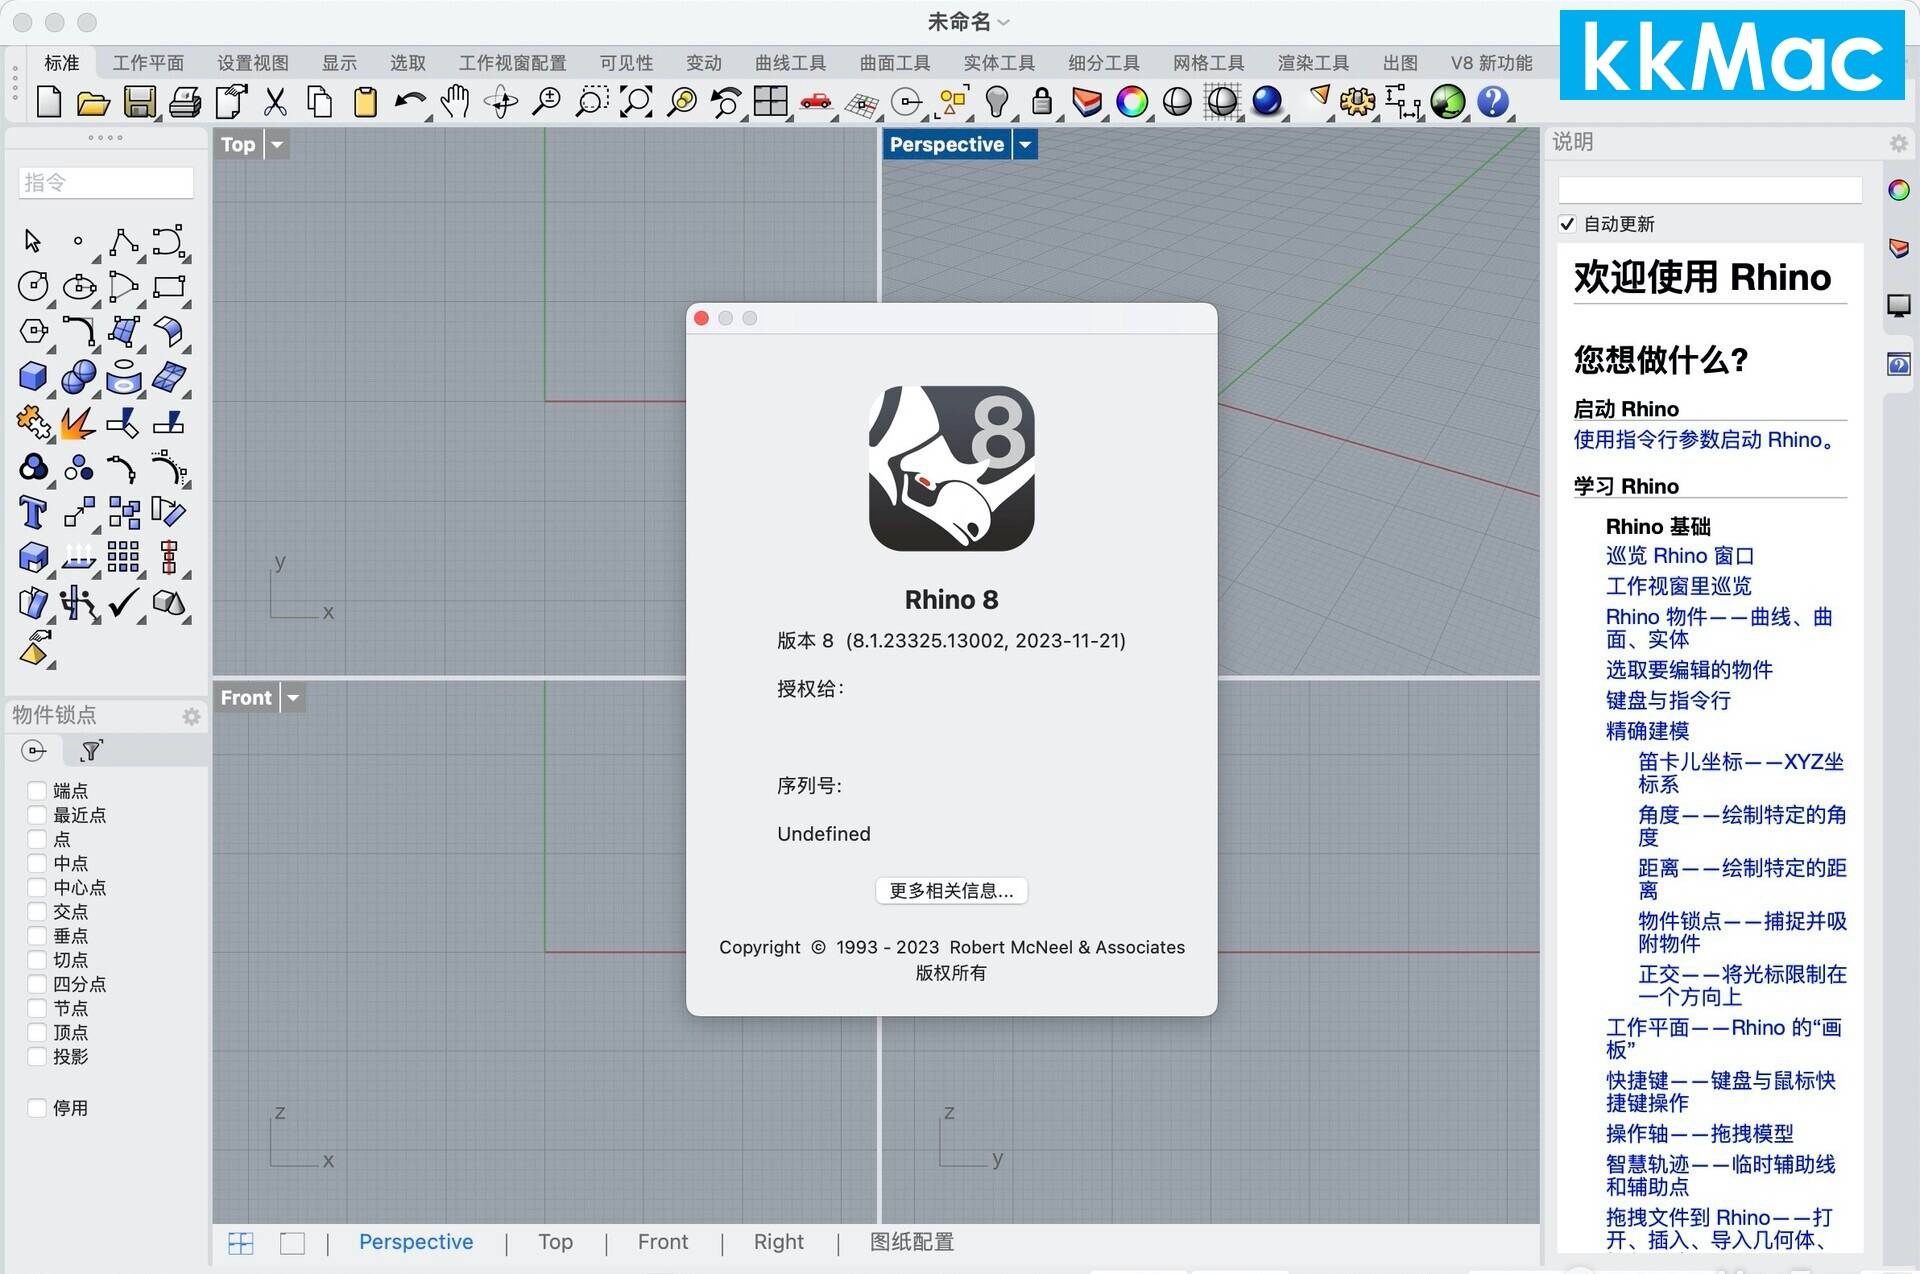Open the 物件锁点 panel gear menu
The image size is (1920, 1274).
click(191, 716)
